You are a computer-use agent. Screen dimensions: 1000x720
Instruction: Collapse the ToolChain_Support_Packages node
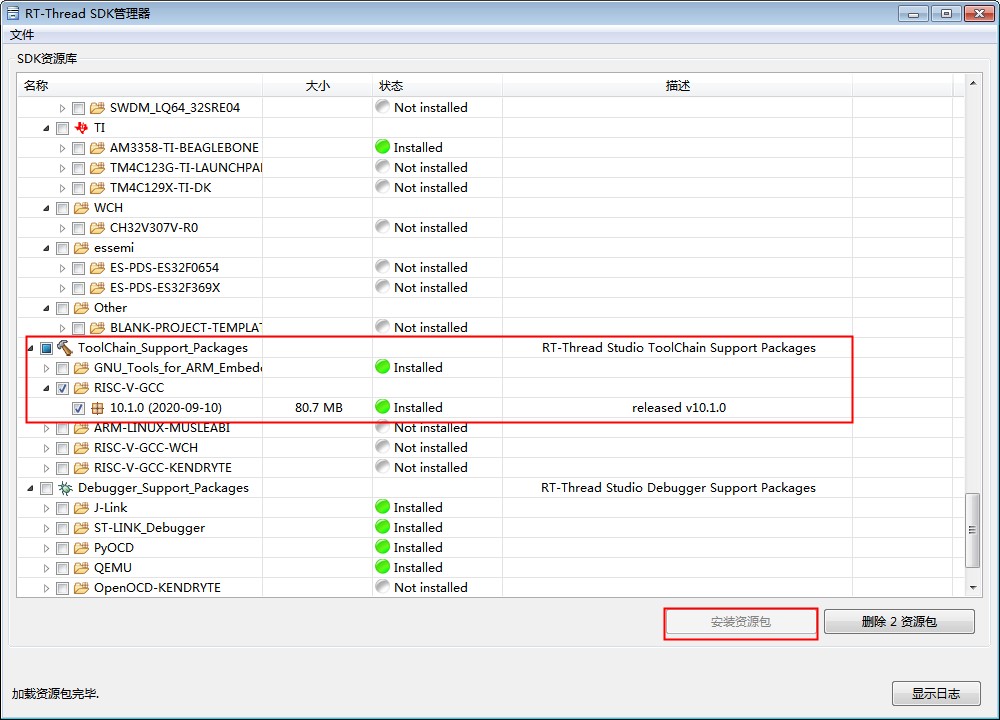30,348
